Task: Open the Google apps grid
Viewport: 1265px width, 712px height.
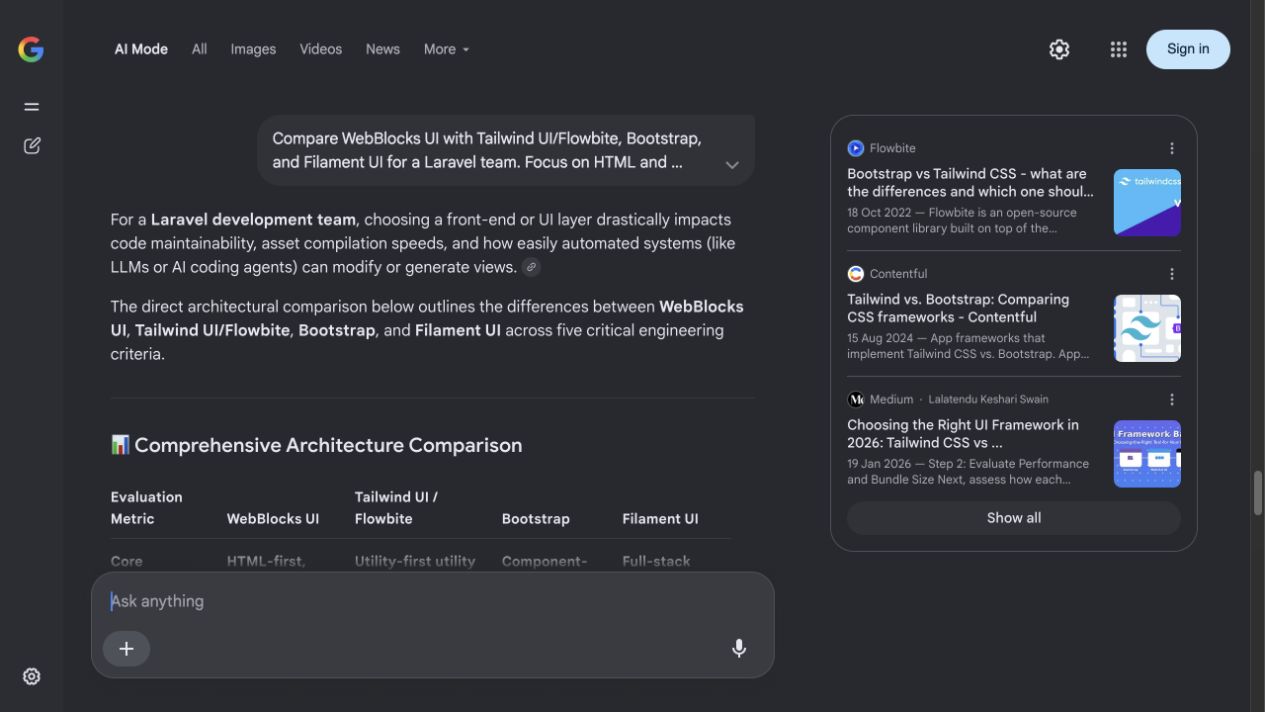Action: (x=1118, y=49)
